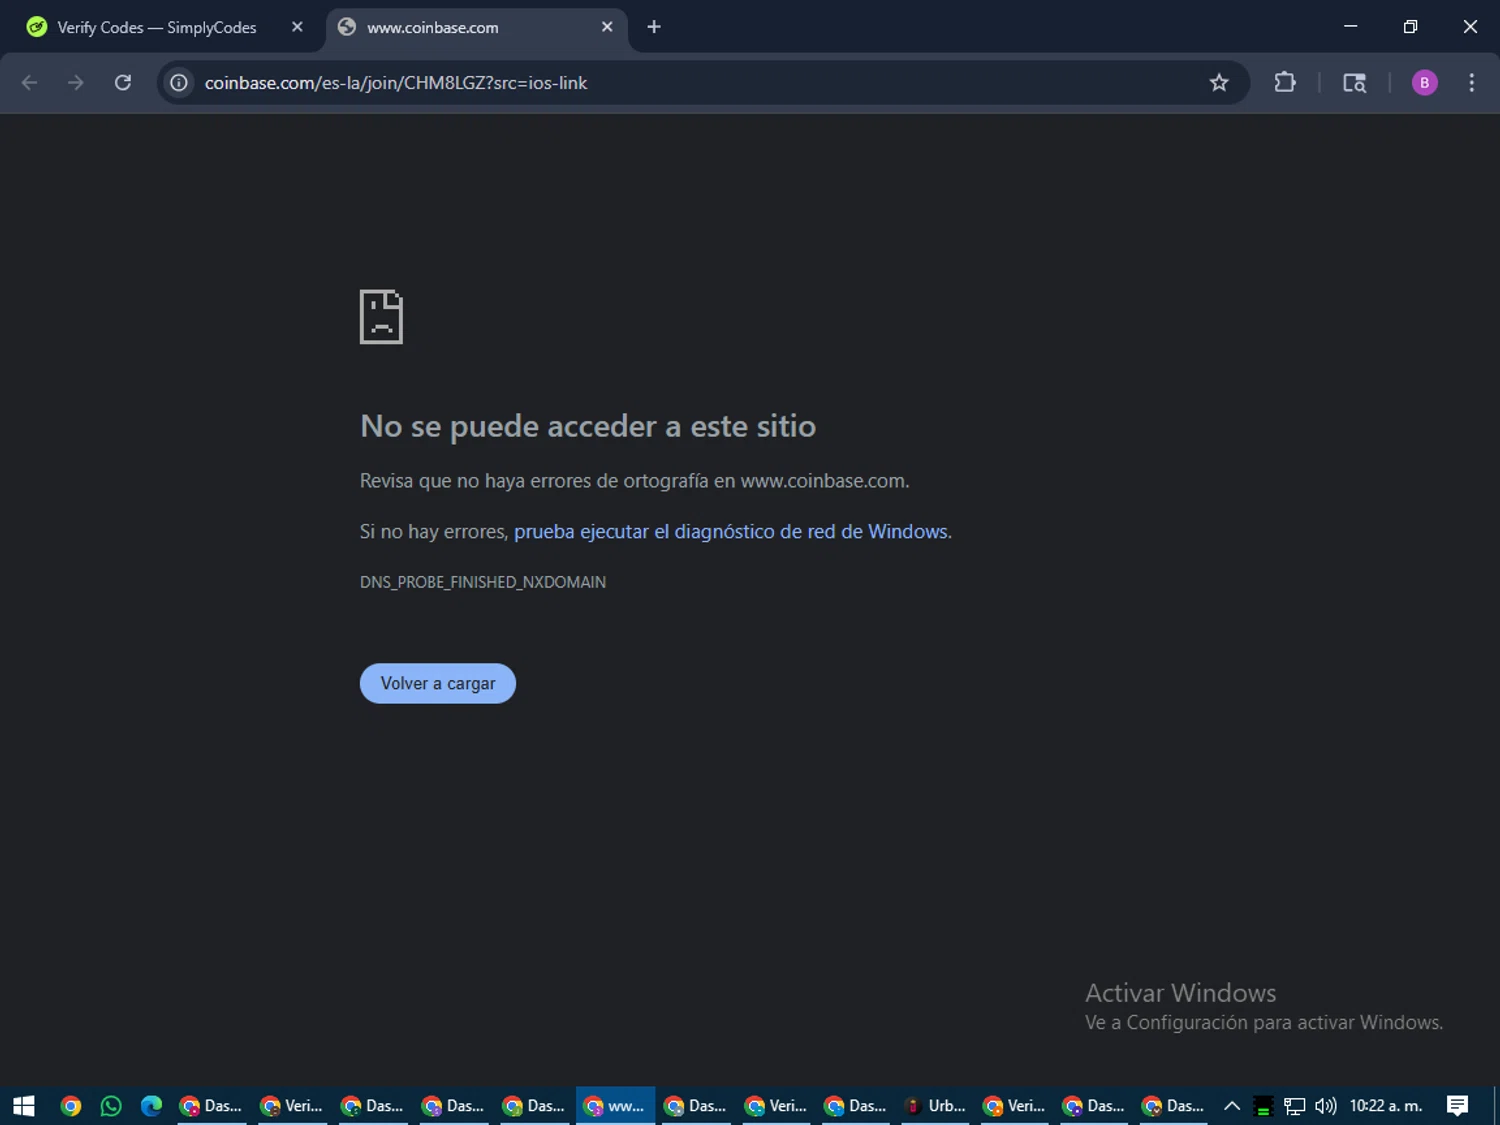Open the Extensions puzzle icon
This screenshot has width=1500, height=1125.
[x=1285, y=83]
